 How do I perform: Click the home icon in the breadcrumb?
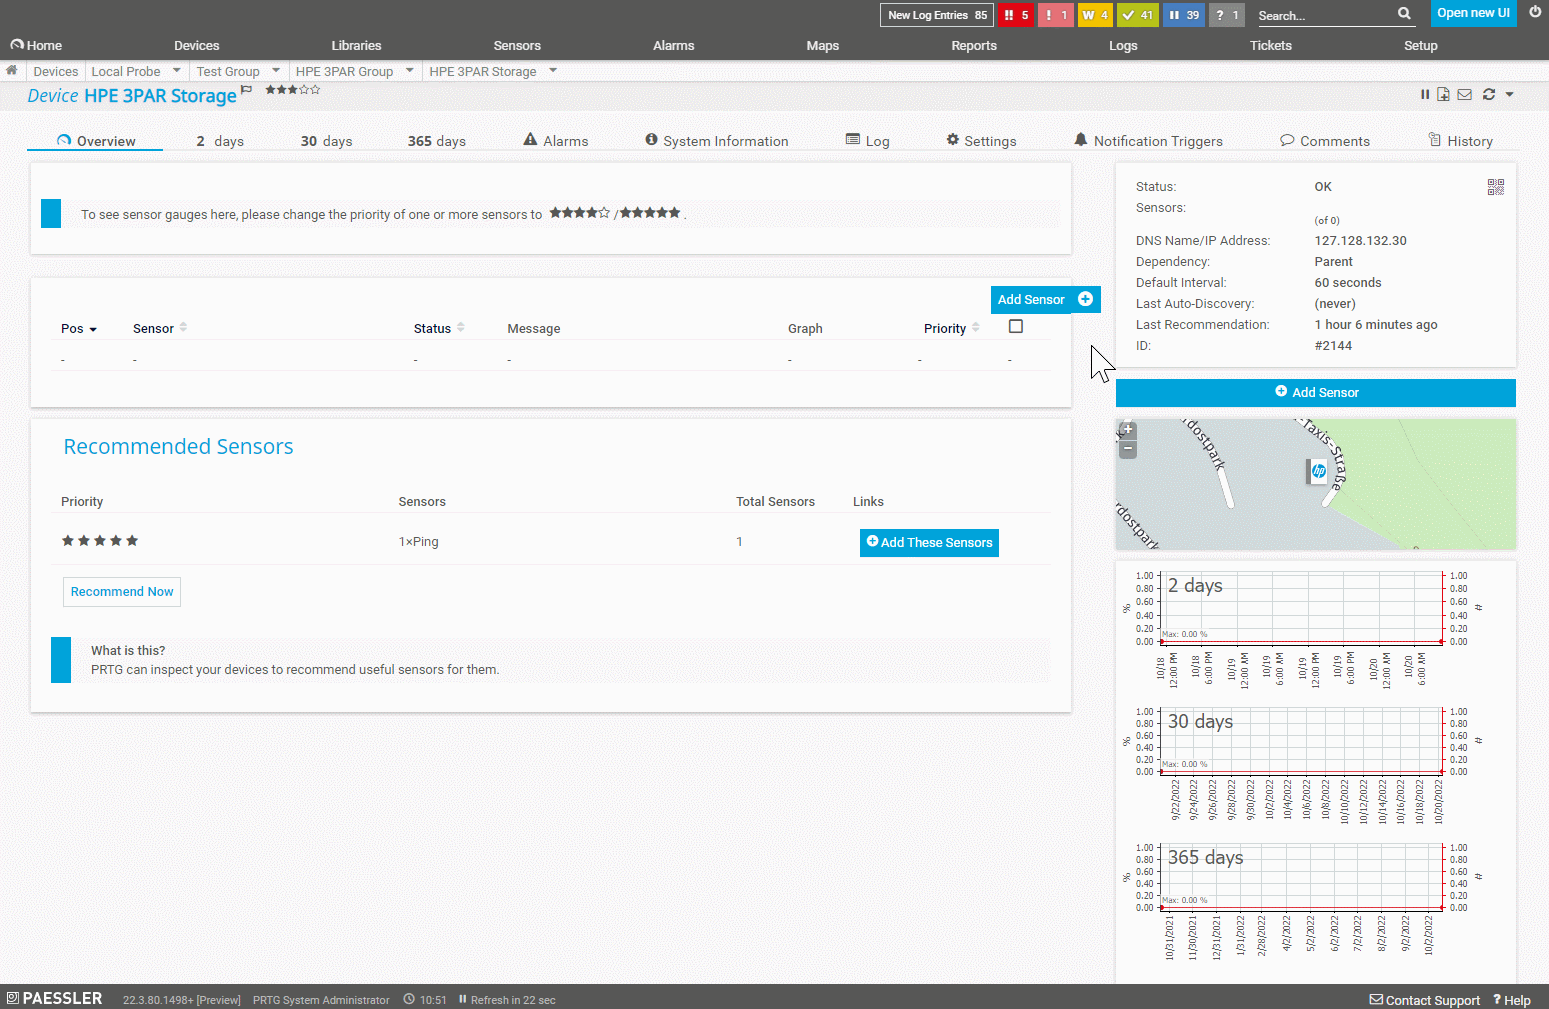(x=12, y=71)
